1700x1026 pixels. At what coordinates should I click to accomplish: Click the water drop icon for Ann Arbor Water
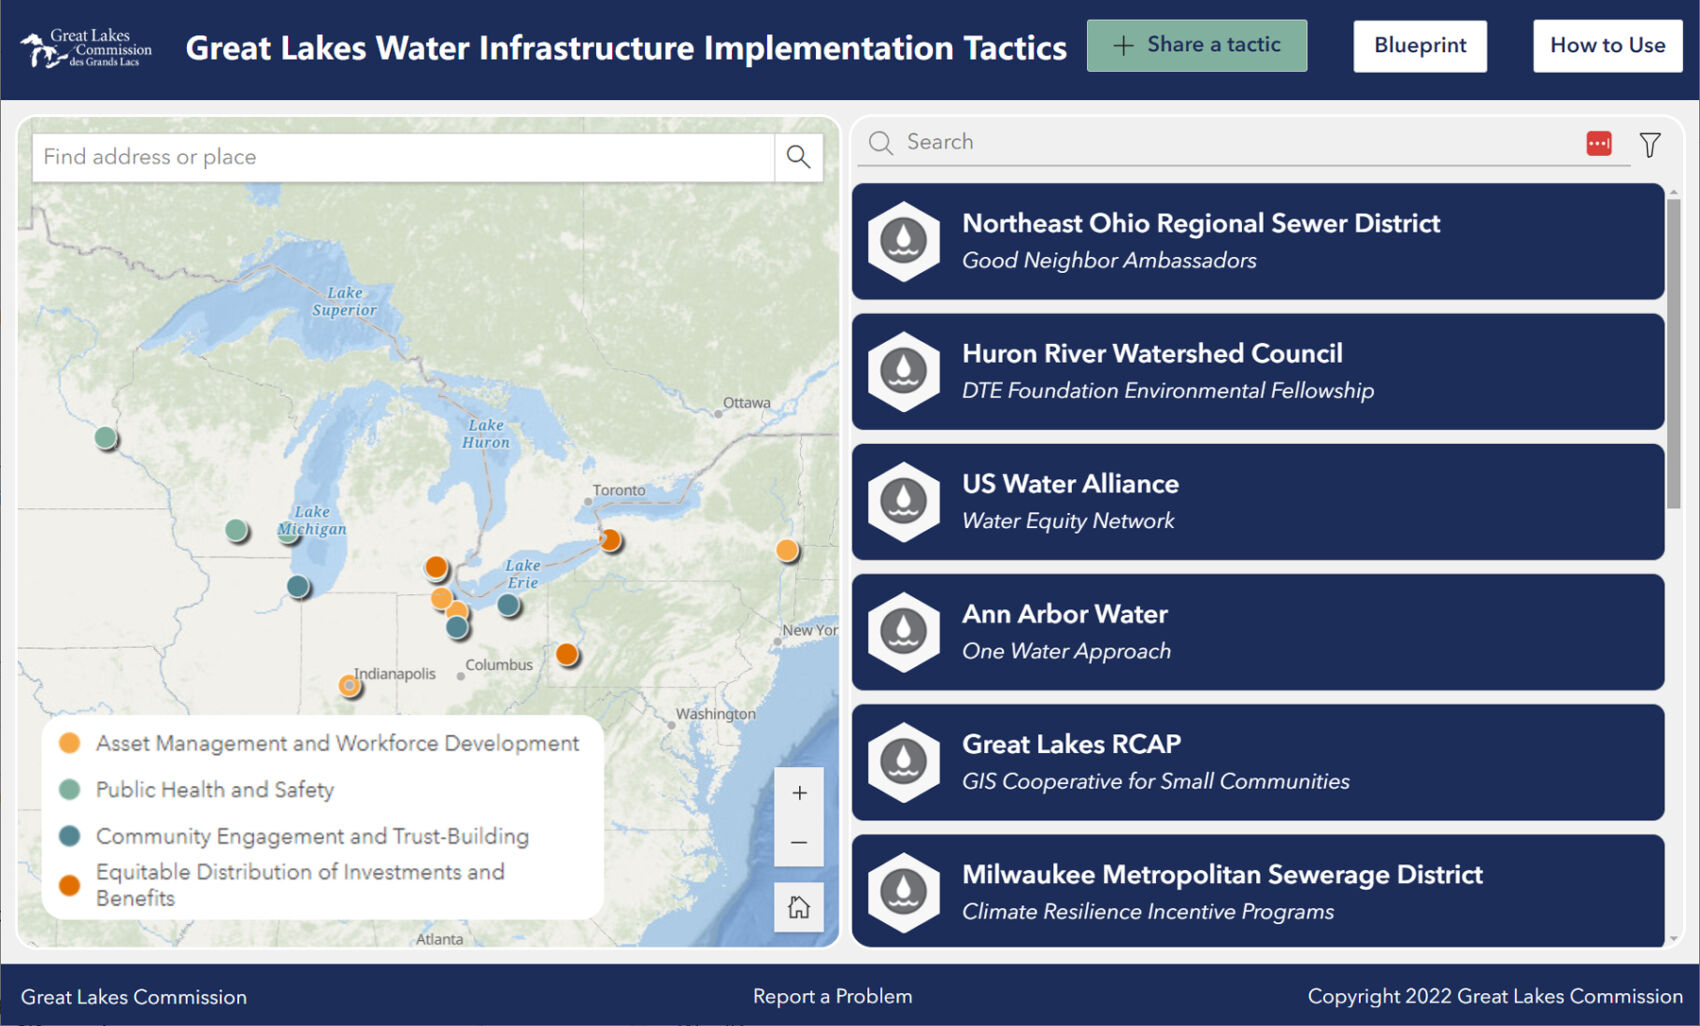tap(904, 632)
